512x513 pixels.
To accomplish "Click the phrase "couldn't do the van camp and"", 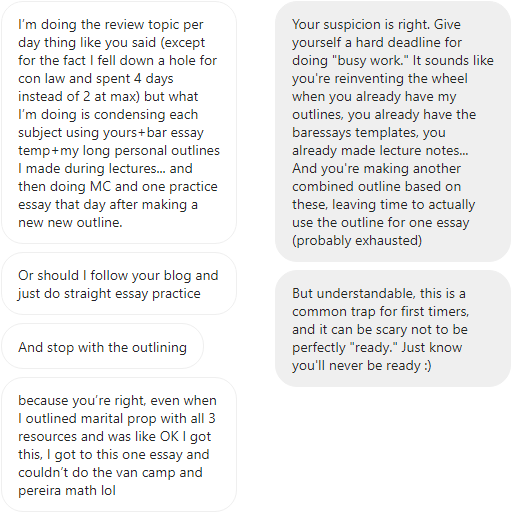I will 110,473.
